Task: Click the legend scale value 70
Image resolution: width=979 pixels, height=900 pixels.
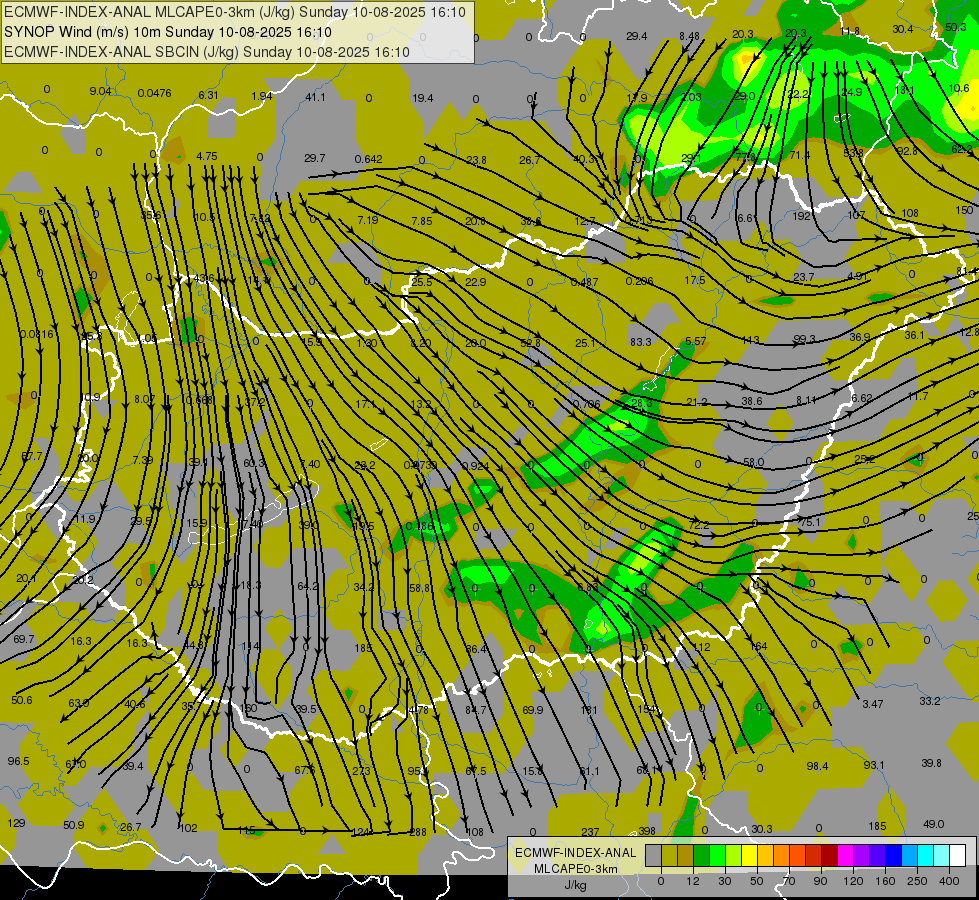Action: coord(789,881)
